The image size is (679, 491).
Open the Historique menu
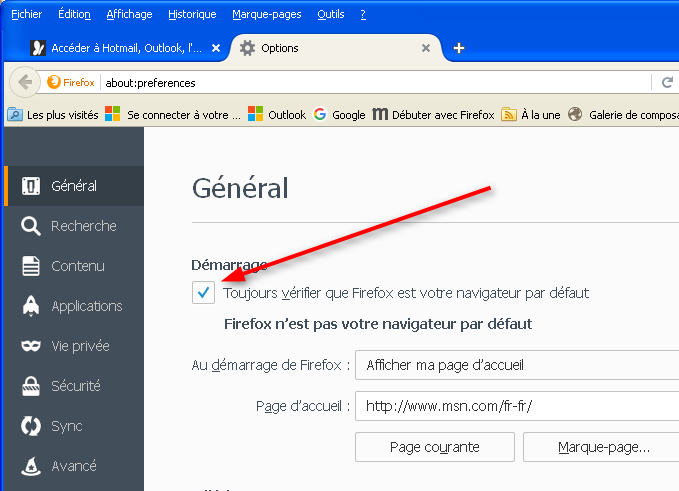tap(192, 14)
